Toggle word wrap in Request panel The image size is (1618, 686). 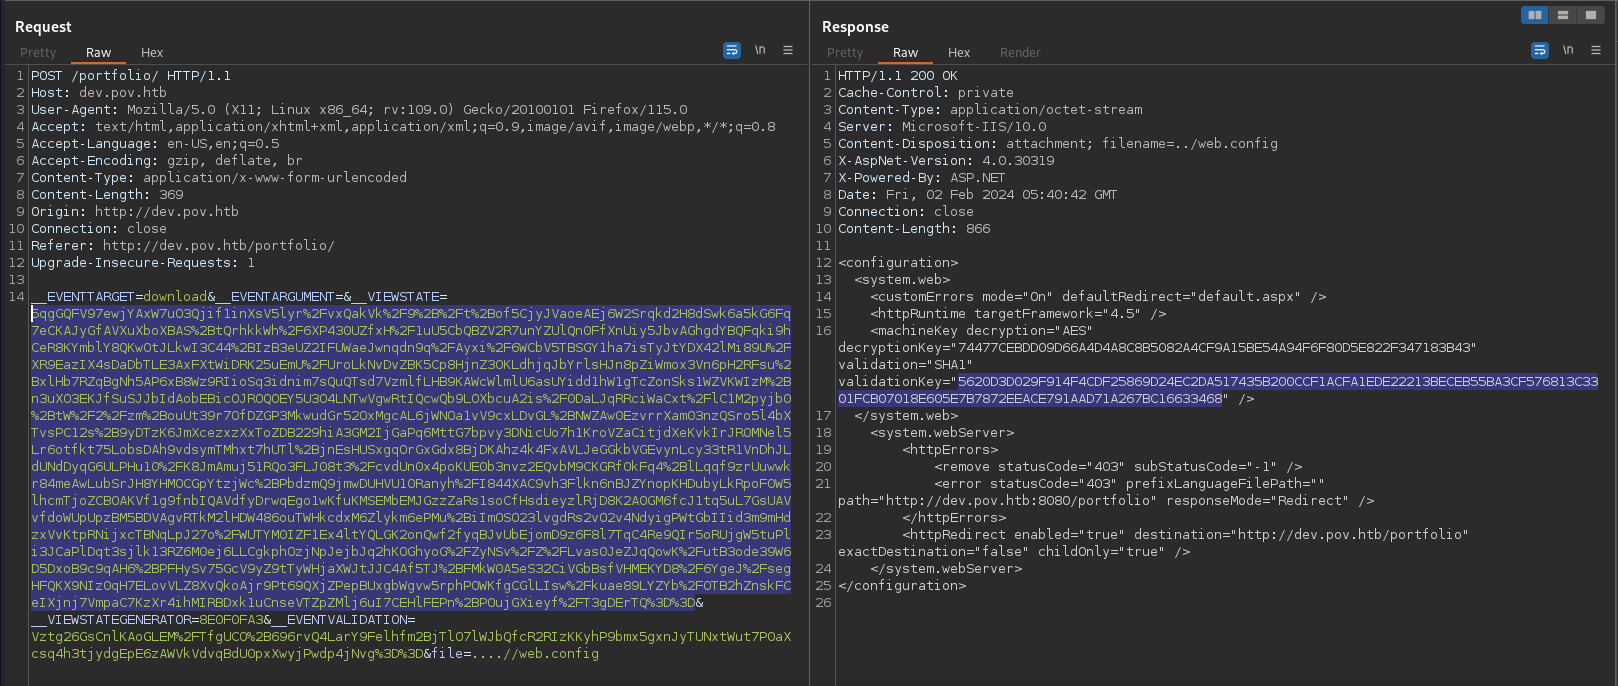pyautogui.click(x=732, y=50)
